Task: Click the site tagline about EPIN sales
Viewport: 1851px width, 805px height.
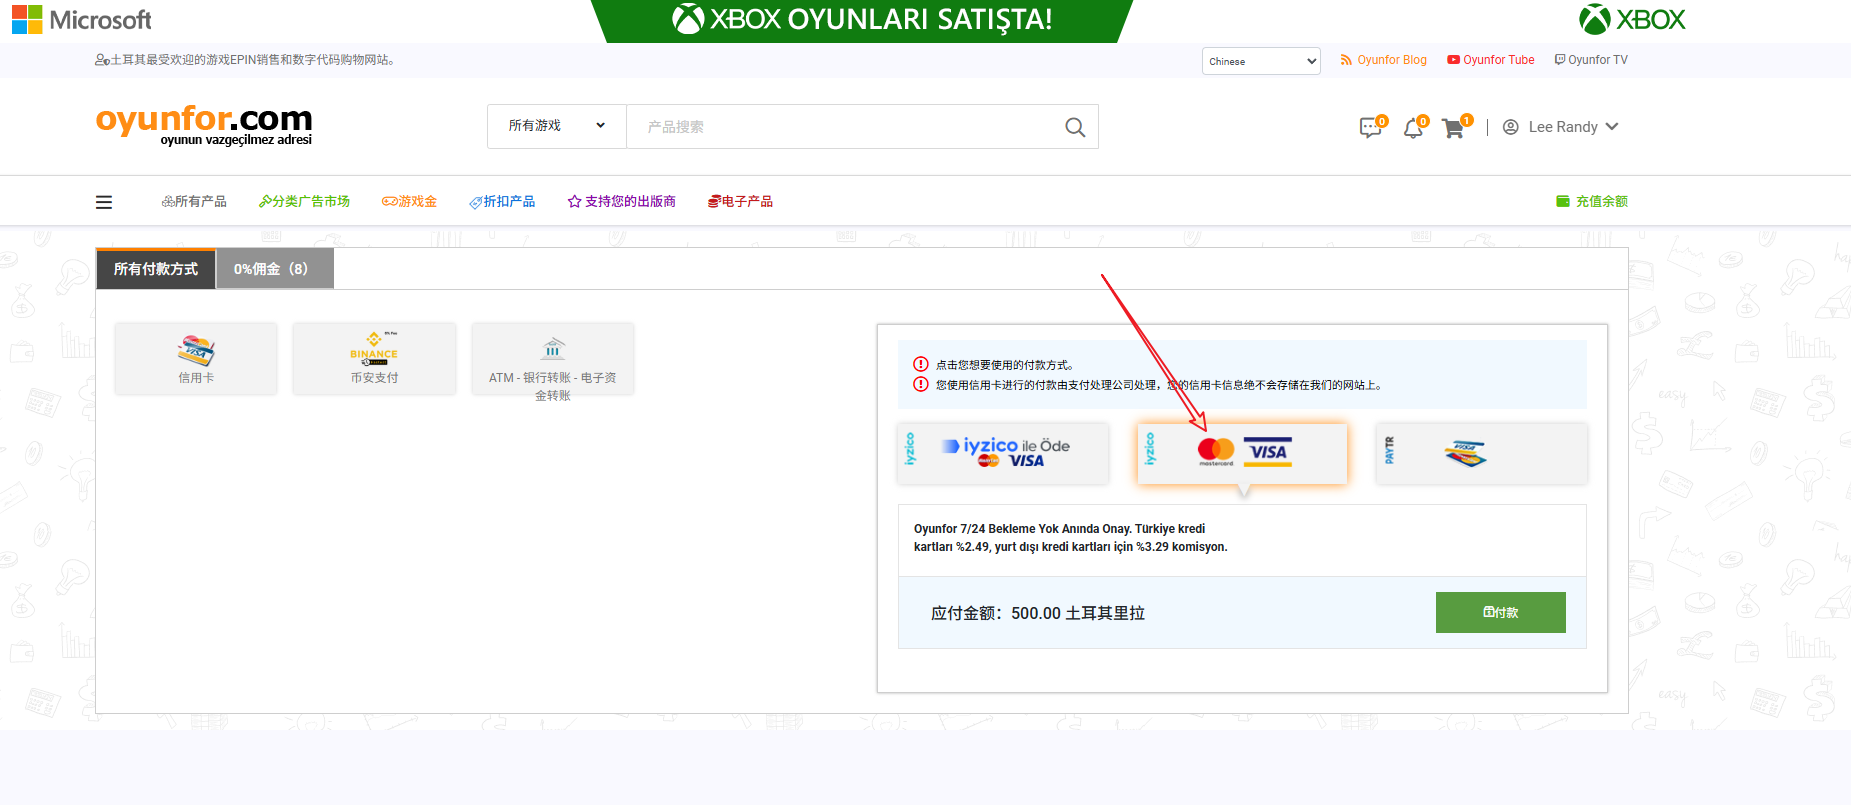Action: pos(247,60)
